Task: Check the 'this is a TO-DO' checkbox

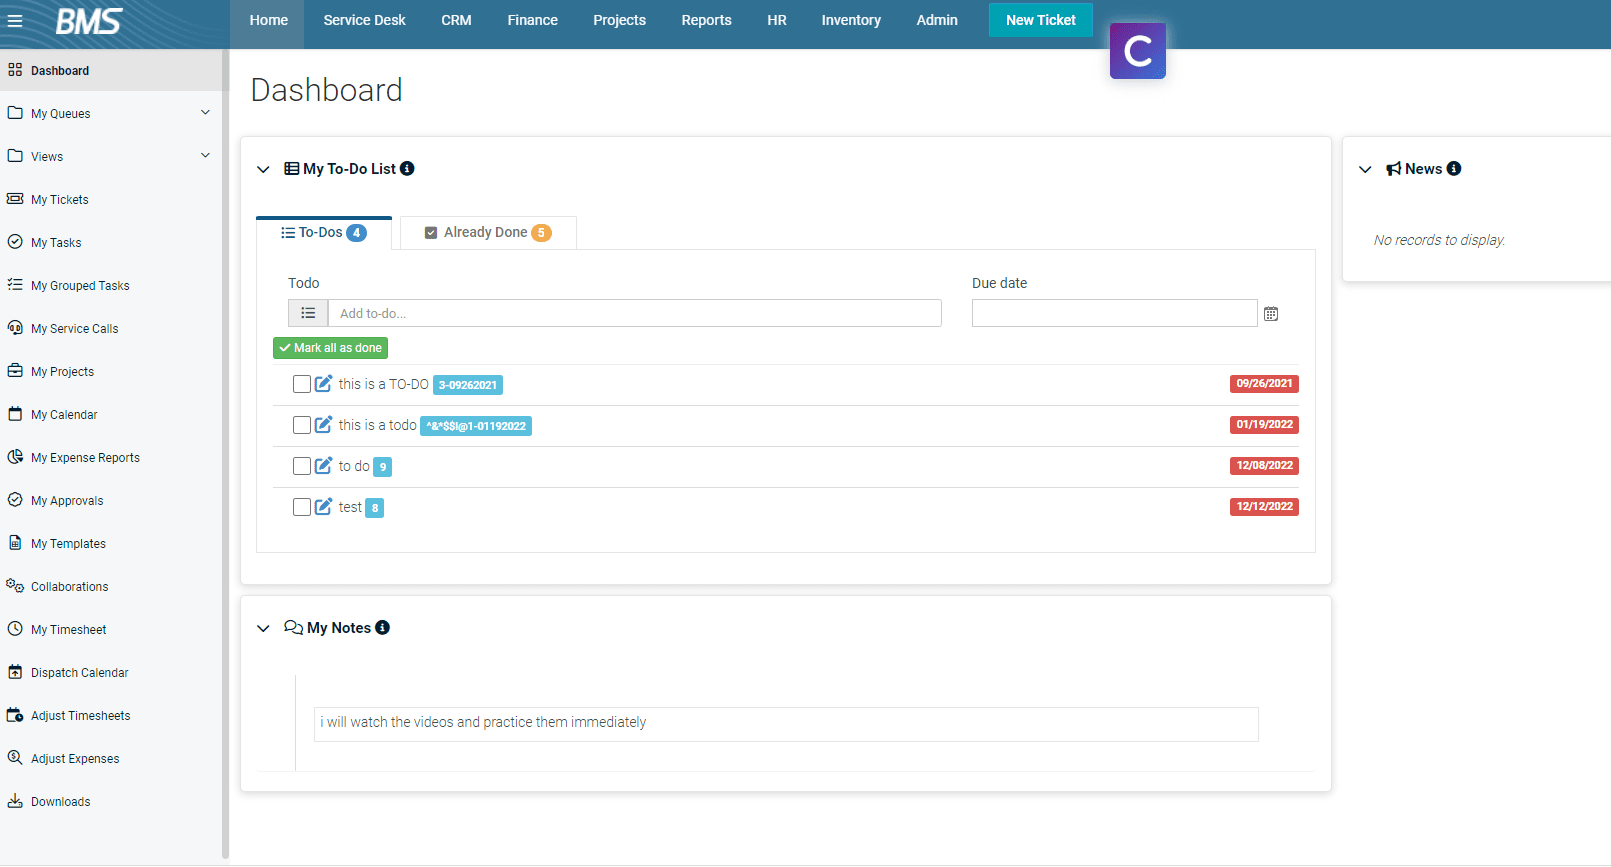Action: (x=301, y=384)
